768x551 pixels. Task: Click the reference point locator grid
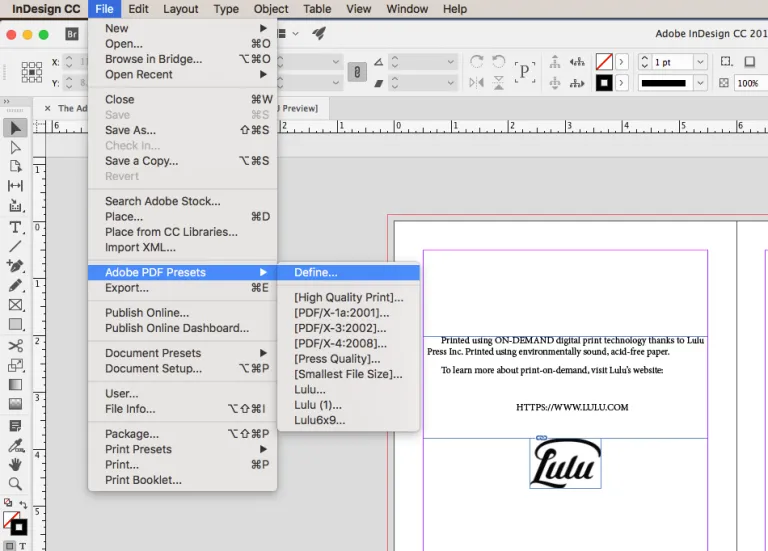click(x=31, y=72)
